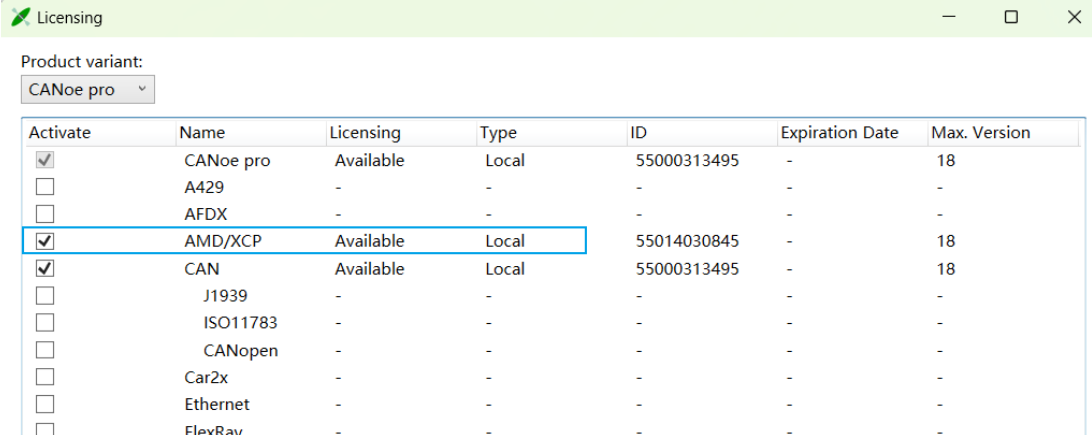Sort by the ID column header

tap(702, 133)
